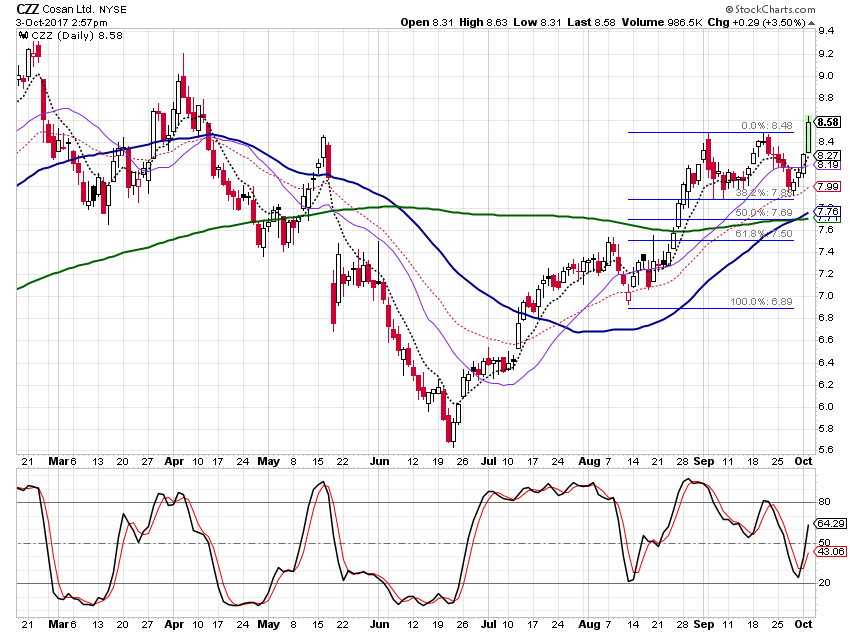Click the Last 8.58 value in header

pos(591,22)
